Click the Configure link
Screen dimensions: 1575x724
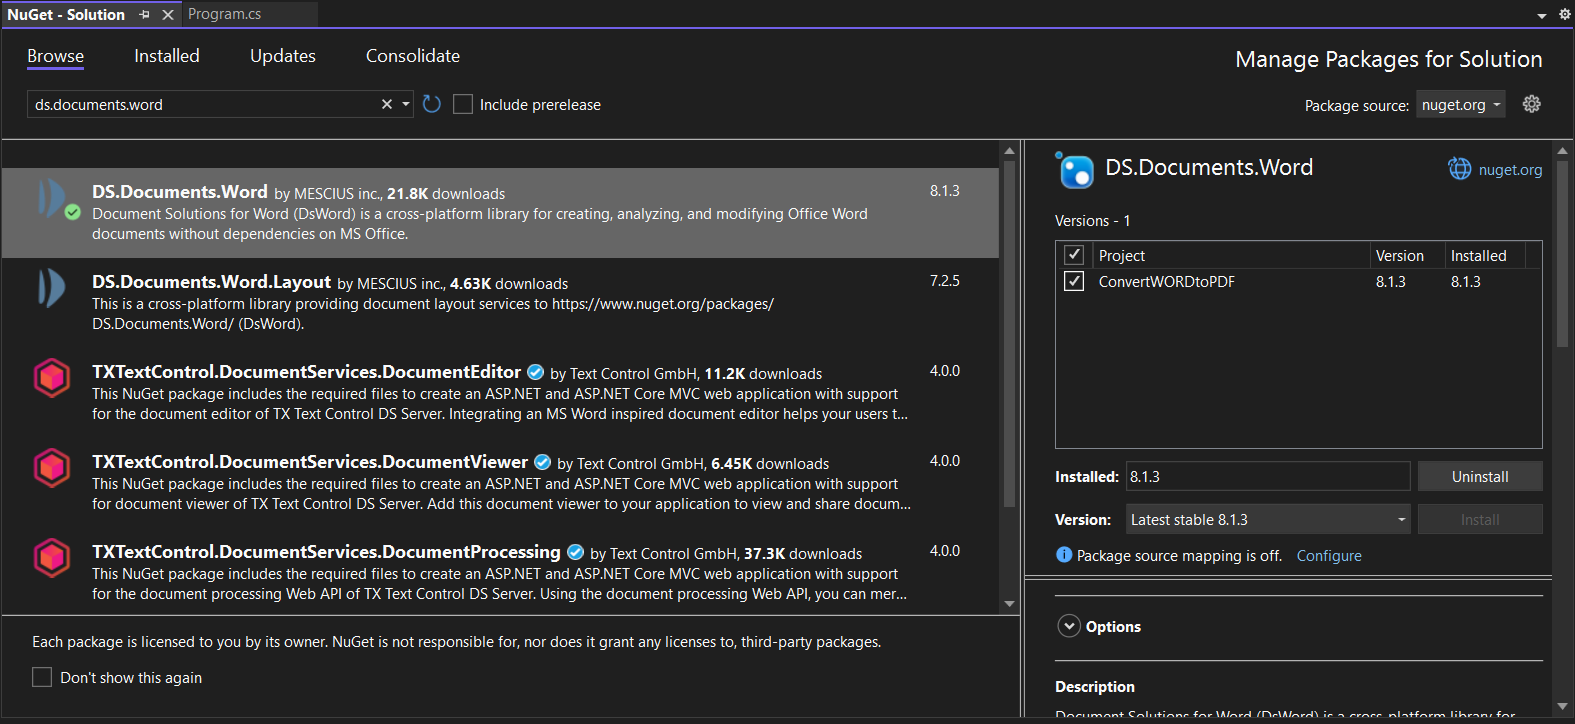[1329, 555]
